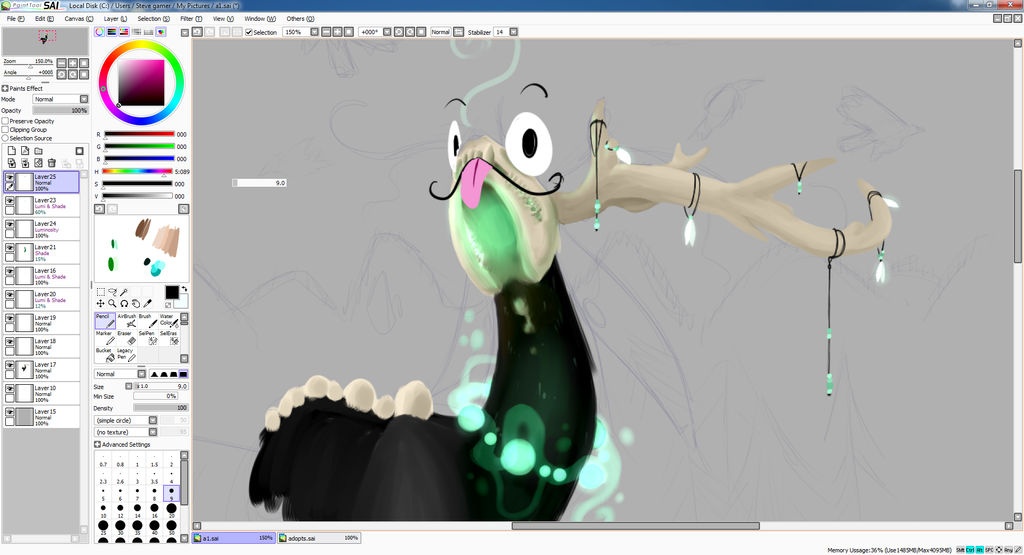
Task: Select the WaterColor brush tool
Action: click(x=169, y=321)
